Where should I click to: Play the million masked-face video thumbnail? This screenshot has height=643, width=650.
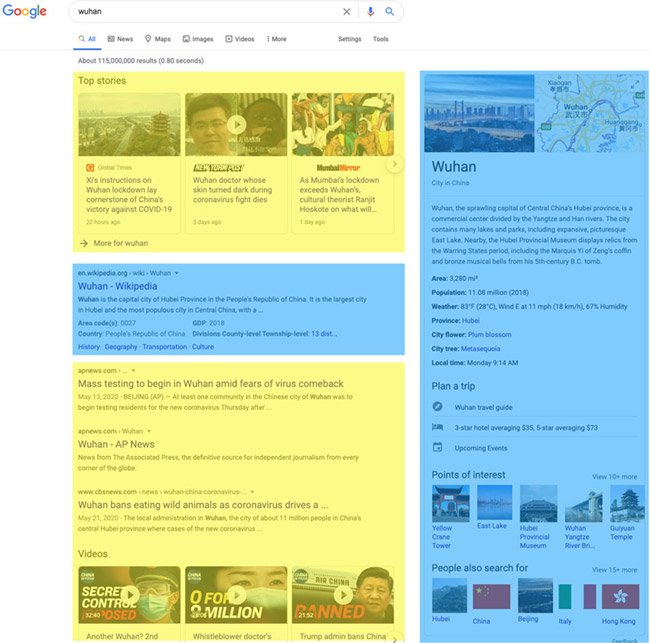click(x=236, y=595)
